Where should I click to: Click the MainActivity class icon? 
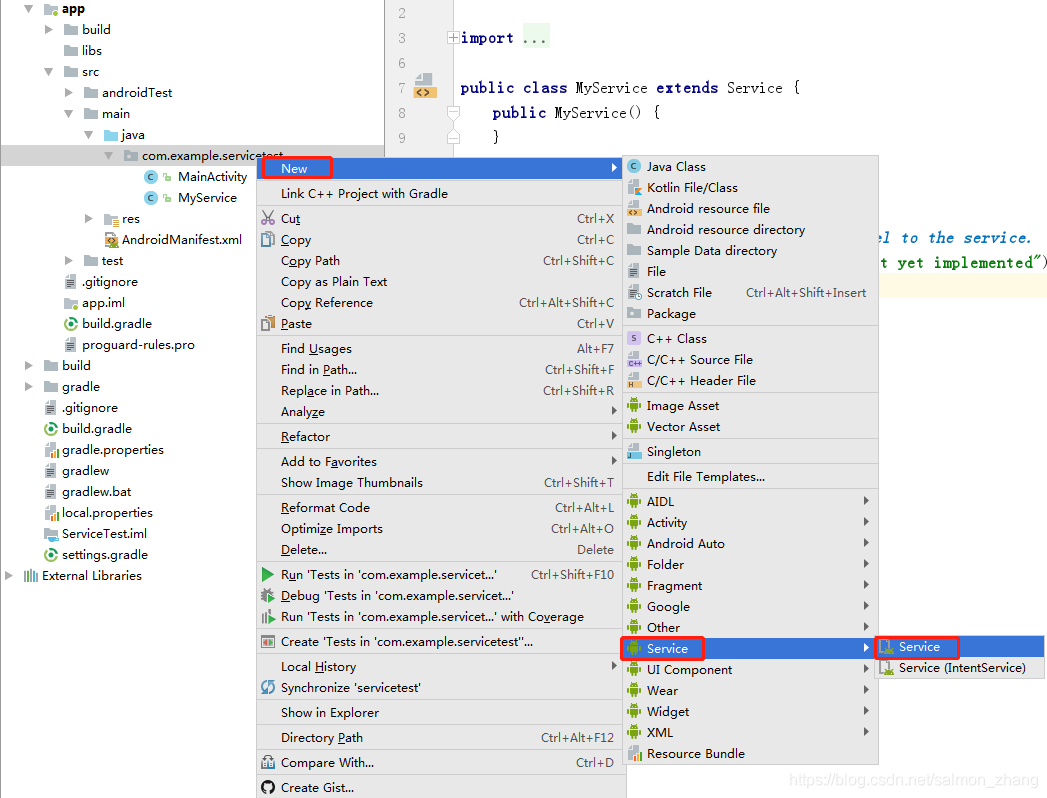[x=151, y=176]
